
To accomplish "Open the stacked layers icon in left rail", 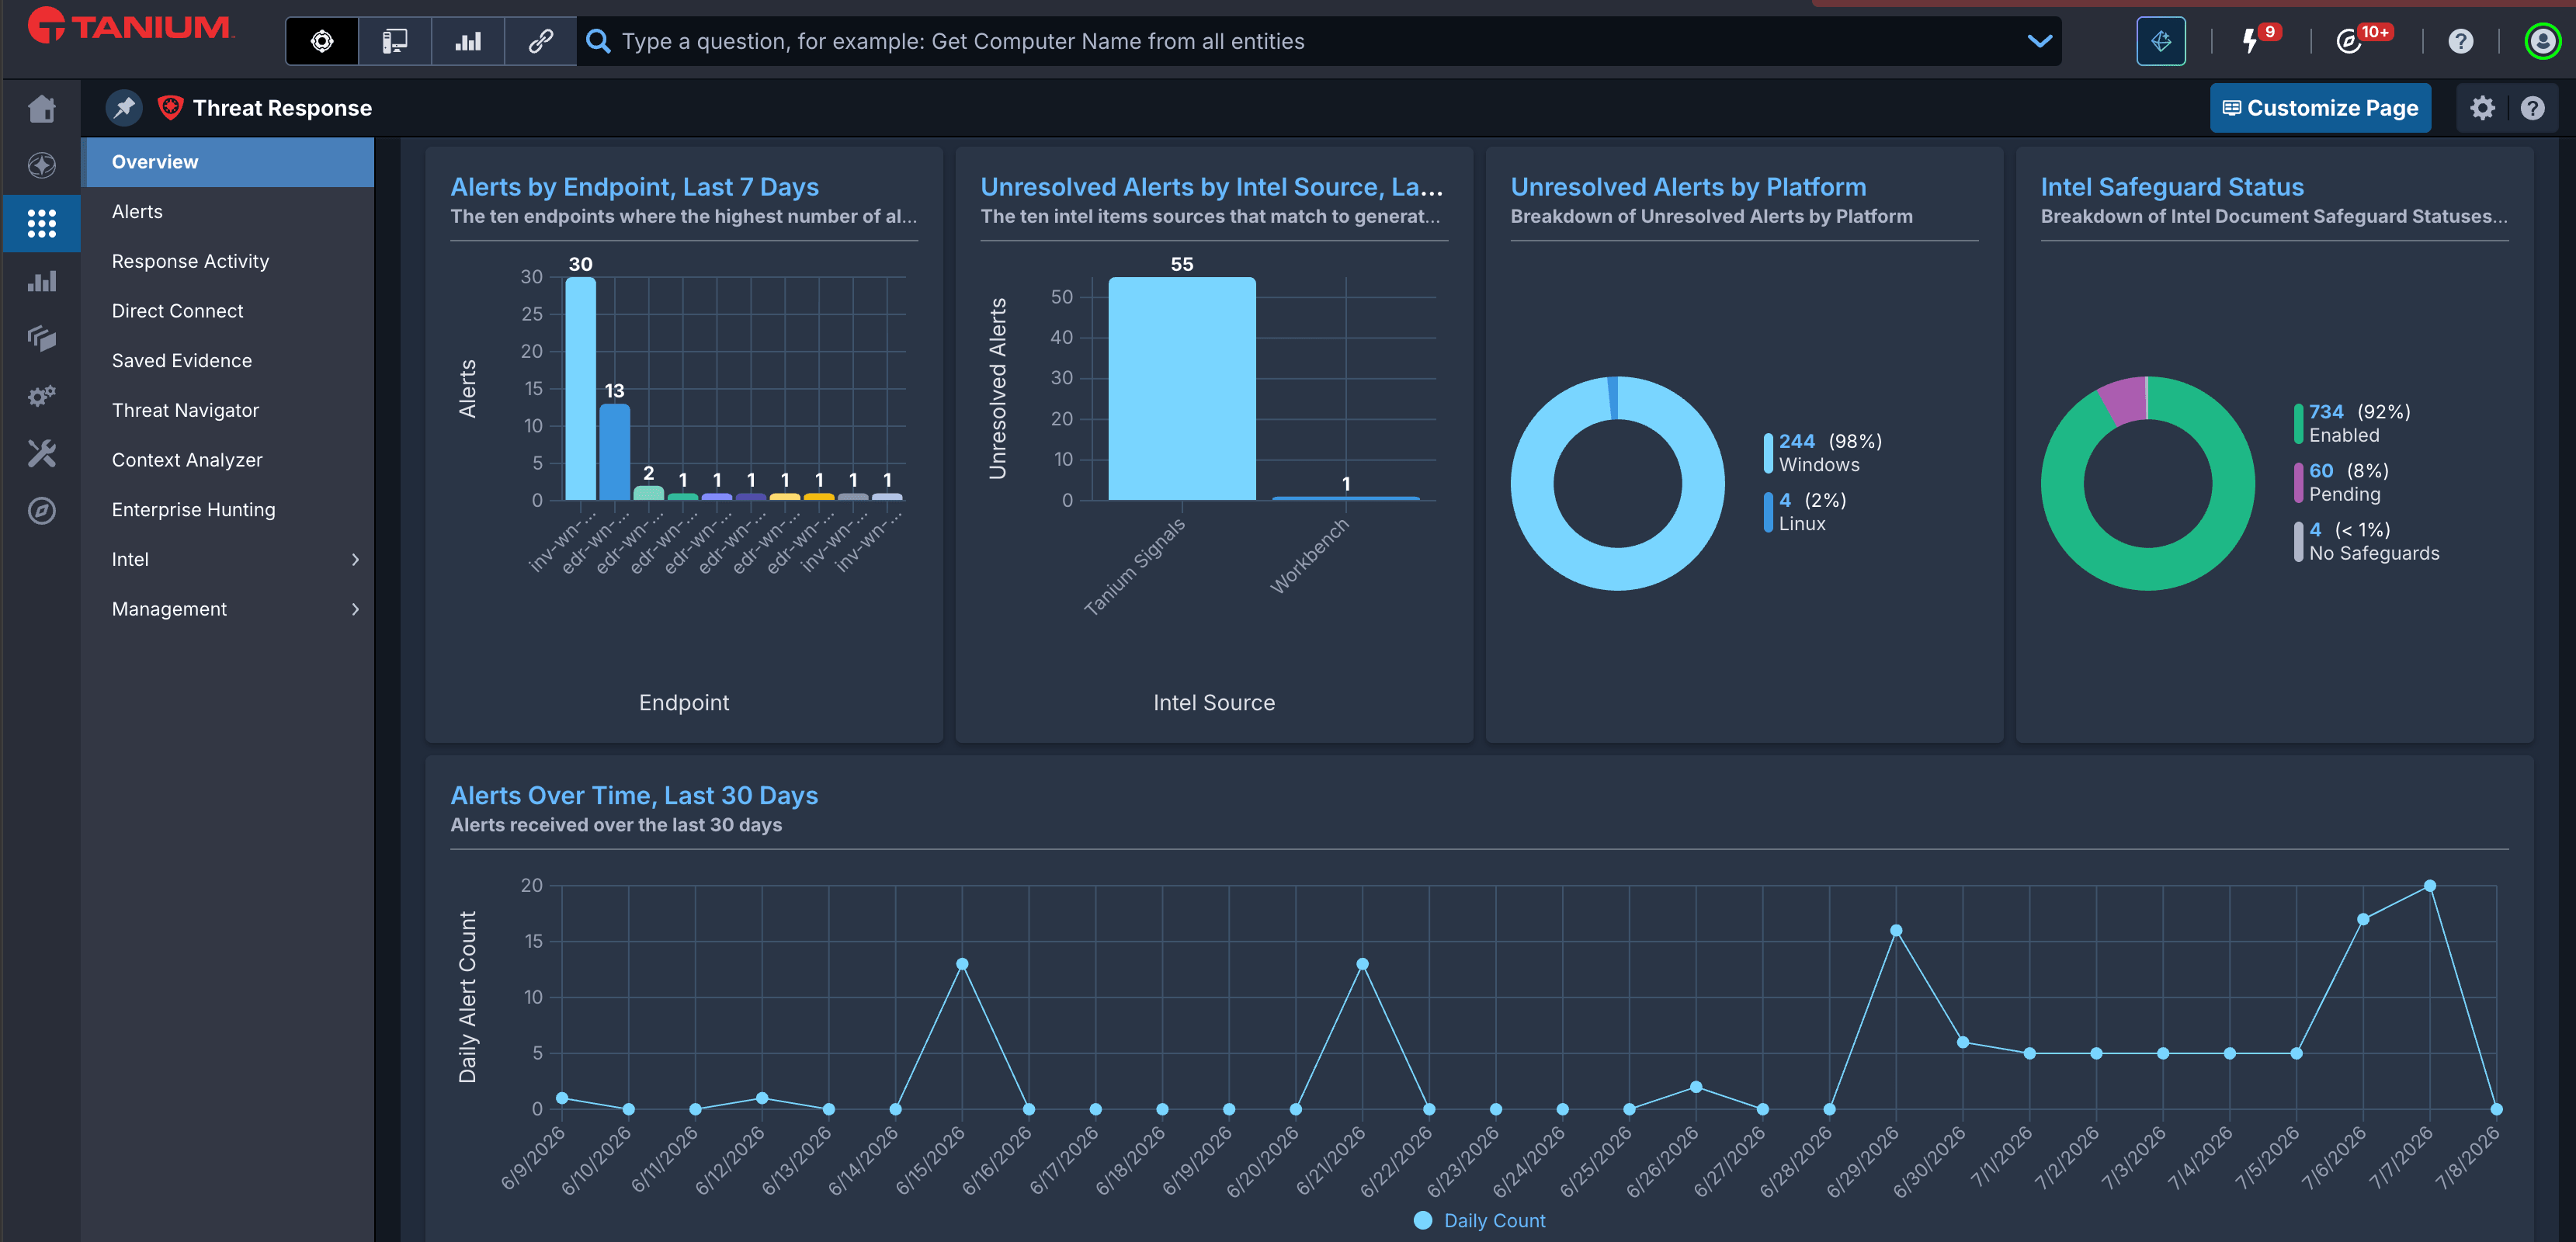I will pos(41,338).
